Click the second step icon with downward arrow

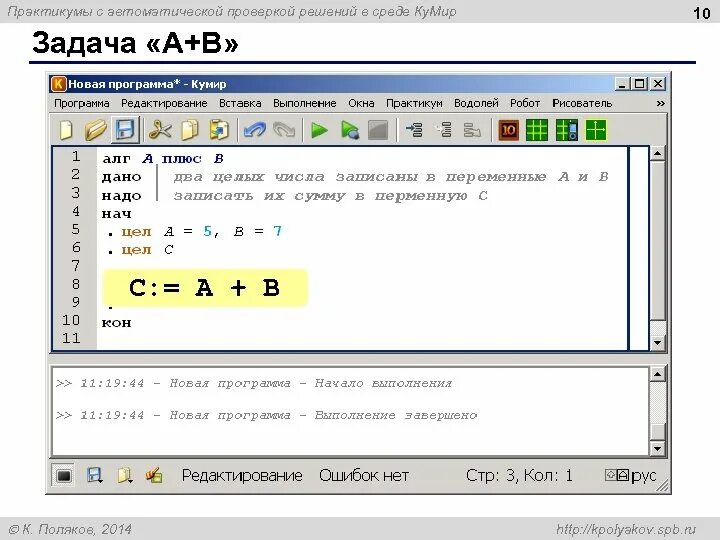point(444,130)
